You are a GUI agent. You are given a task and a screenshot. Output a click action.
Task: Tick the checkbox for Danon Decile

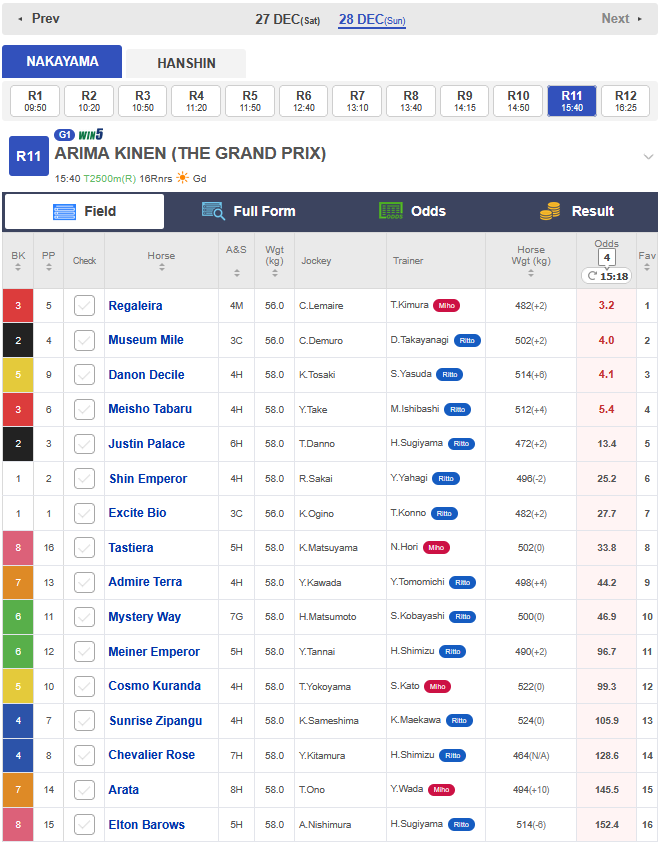click(x=84, y=375)
